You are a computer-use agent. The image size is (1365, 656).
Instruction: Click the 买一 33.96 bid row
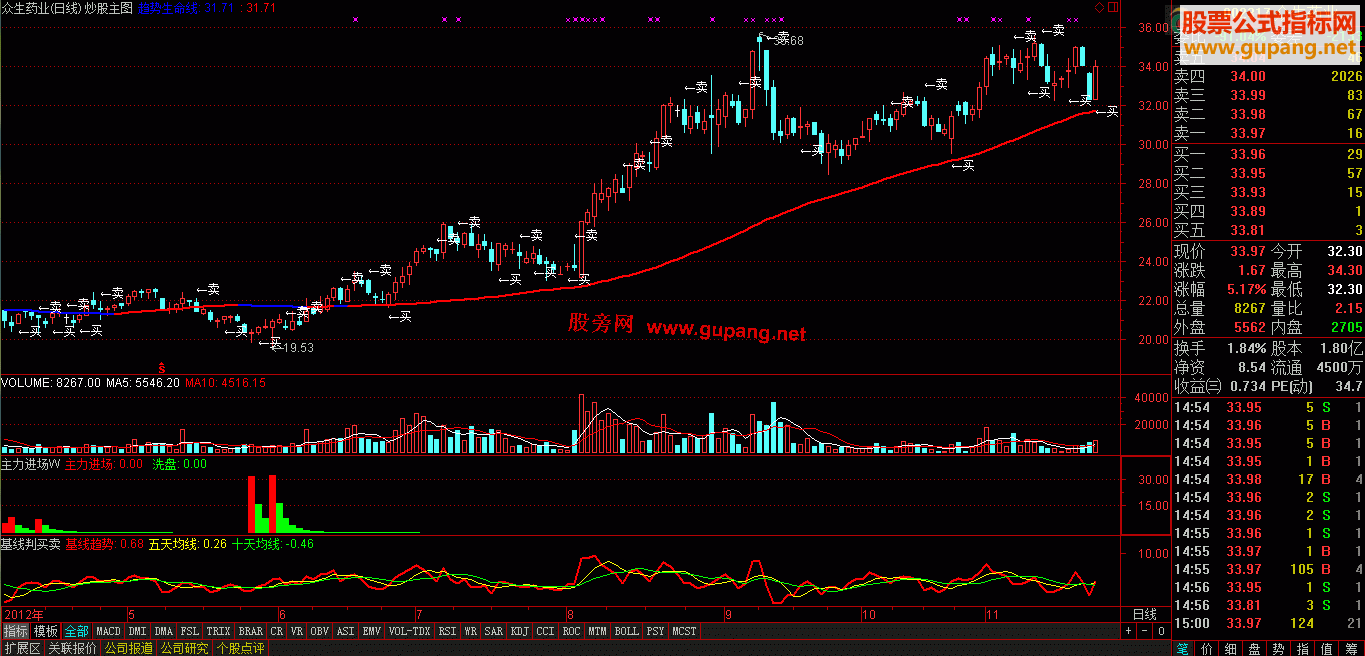click(1268, 154)
